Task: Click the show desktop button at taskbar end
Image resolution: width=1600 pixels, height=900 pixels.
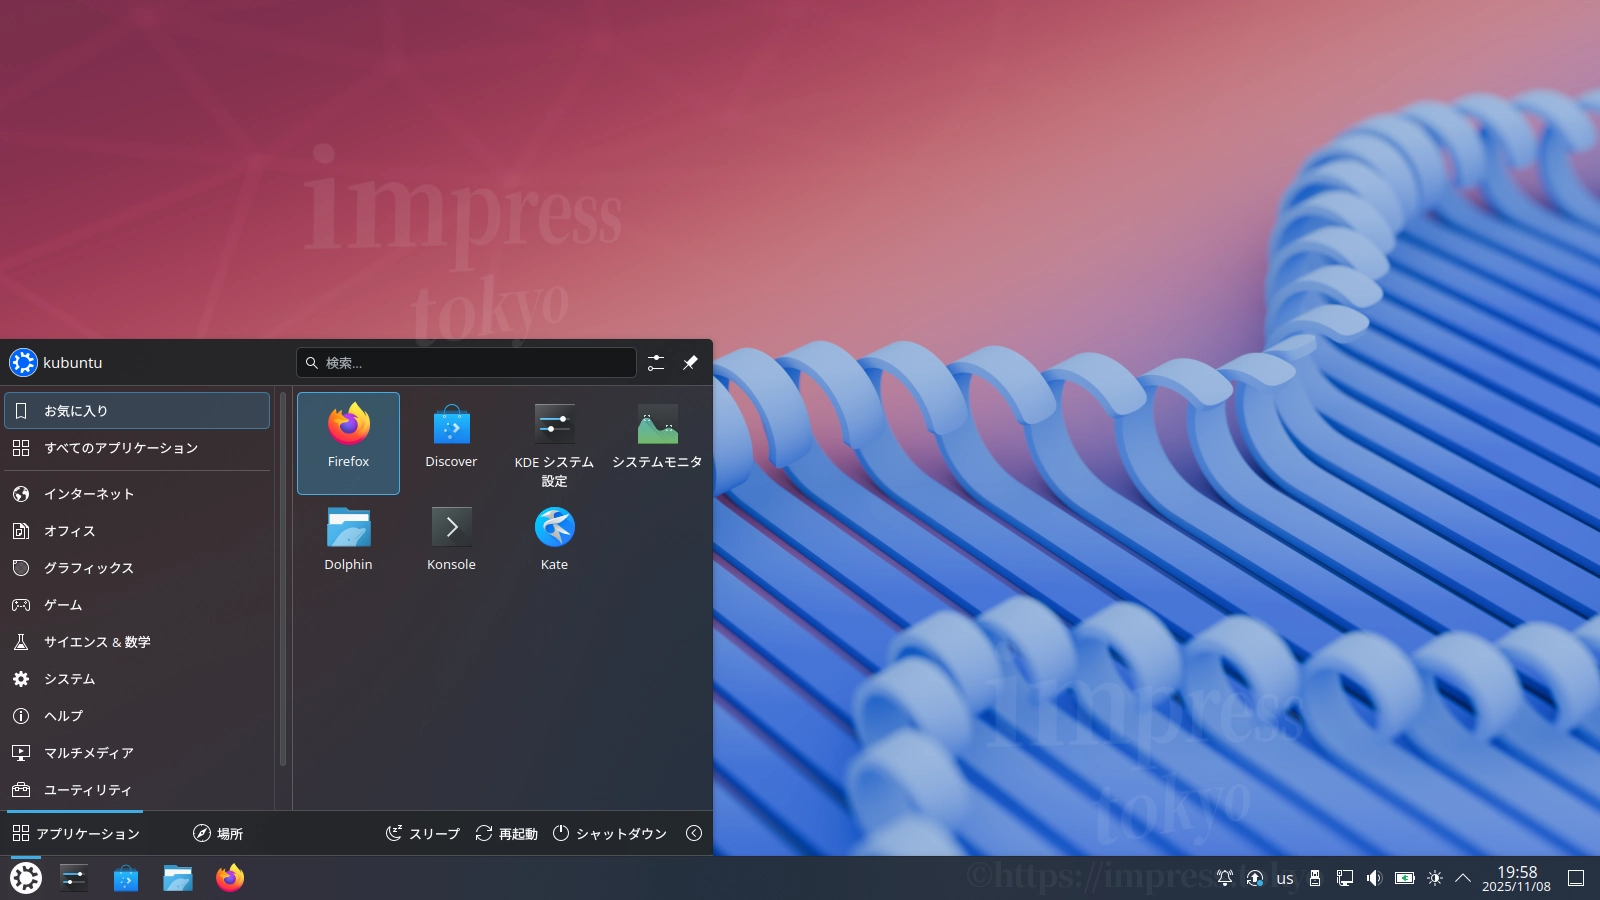Action: point(1576,878)
